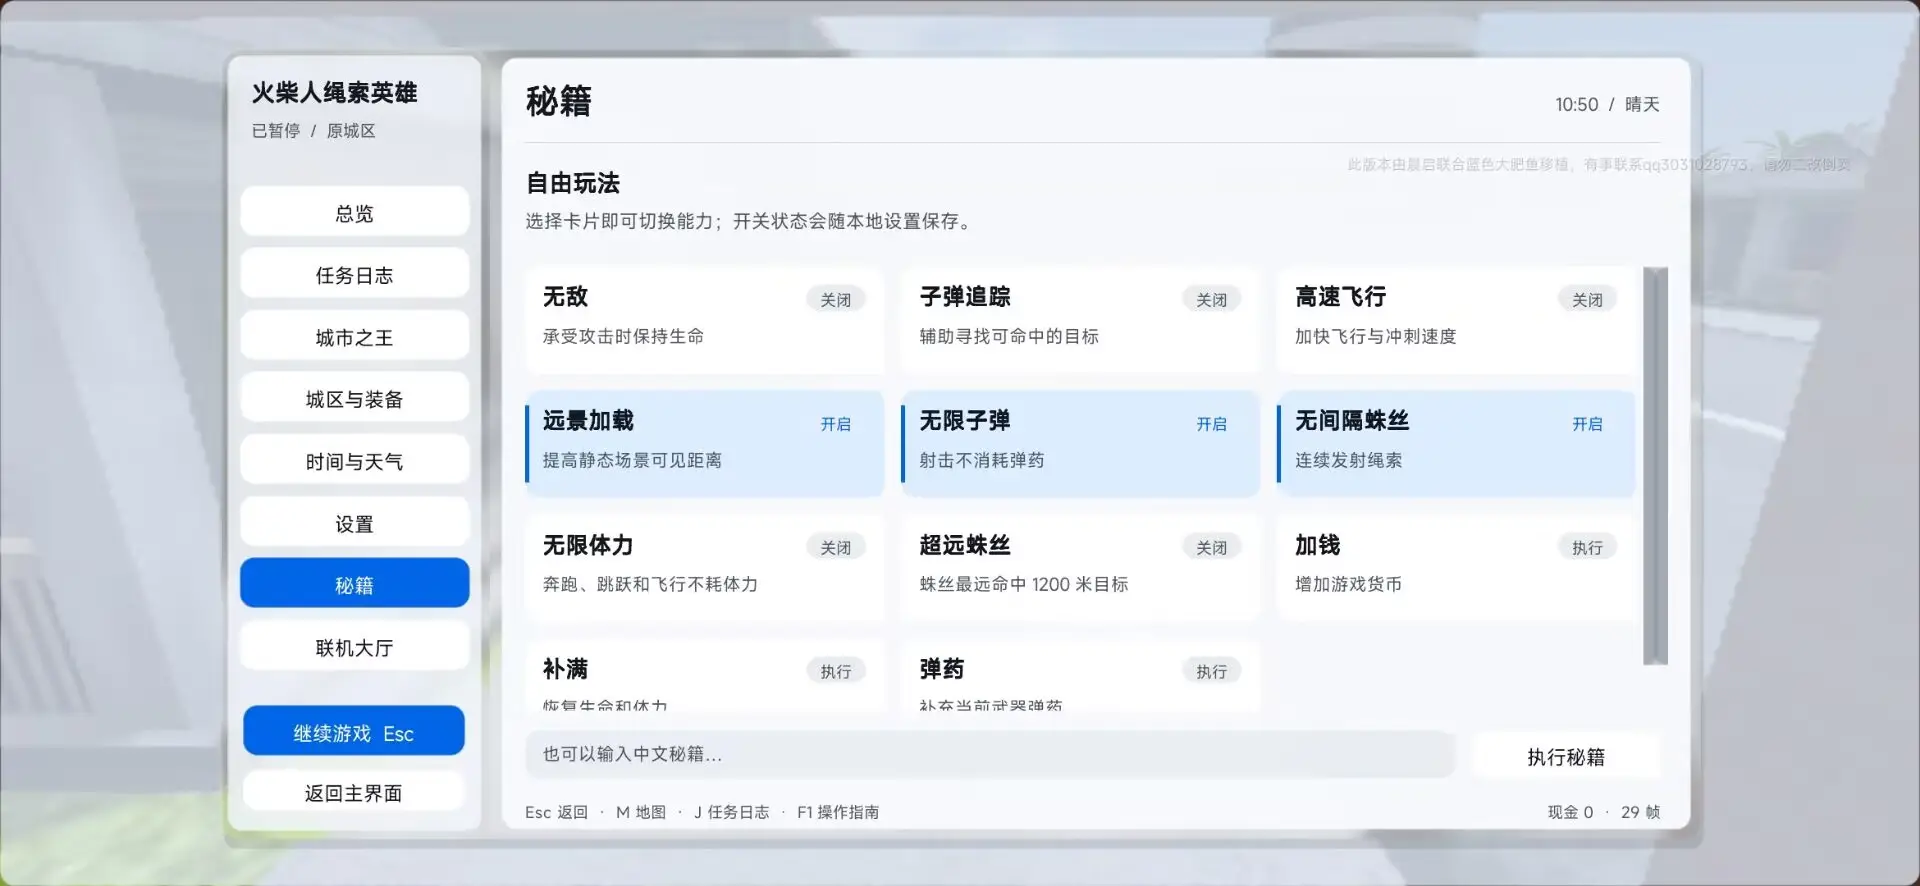Screen dimensions: 1920x886
Task: Click the F1 操作指南 shortcut hint
Action: point(838,812)
